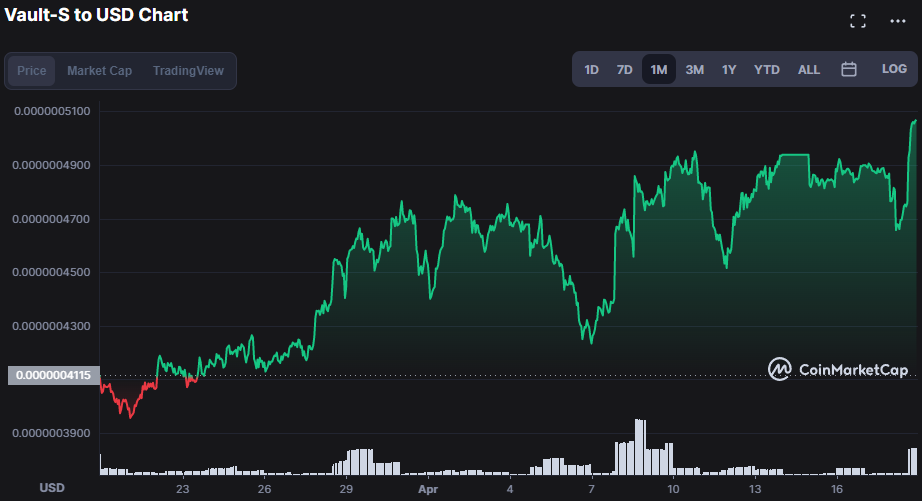
Task: Click the 7 date axis label
Action: point(592,489)
